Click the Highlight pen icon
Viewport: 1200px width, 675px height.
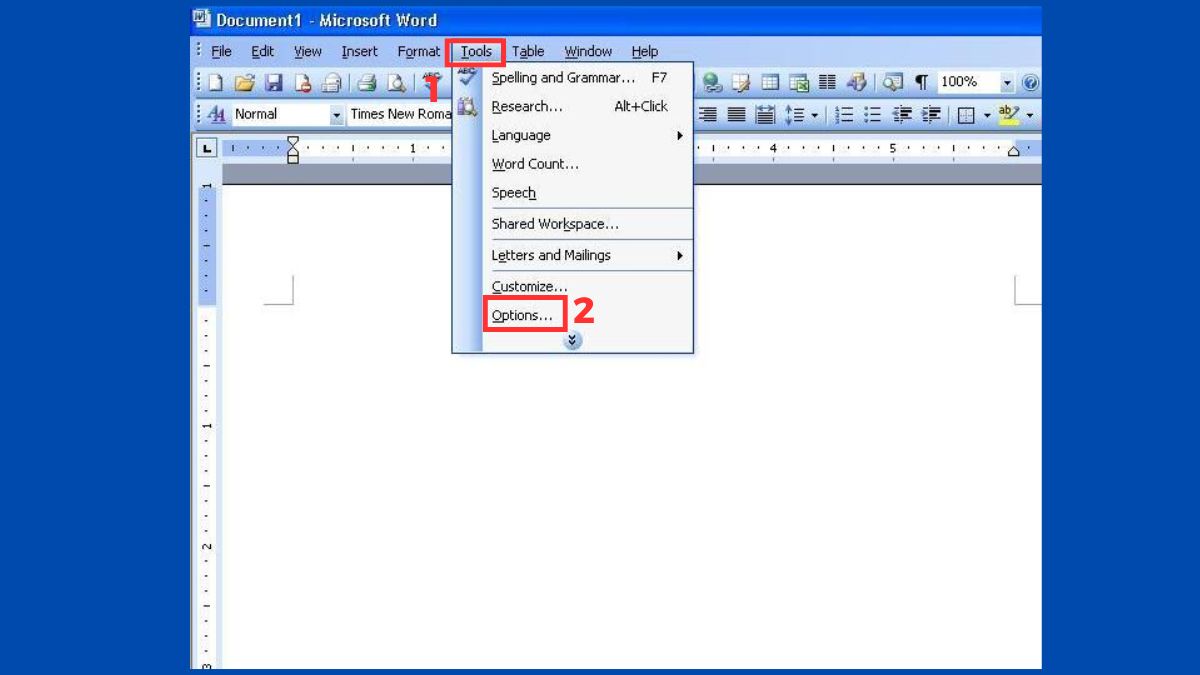click(1008, 115)
